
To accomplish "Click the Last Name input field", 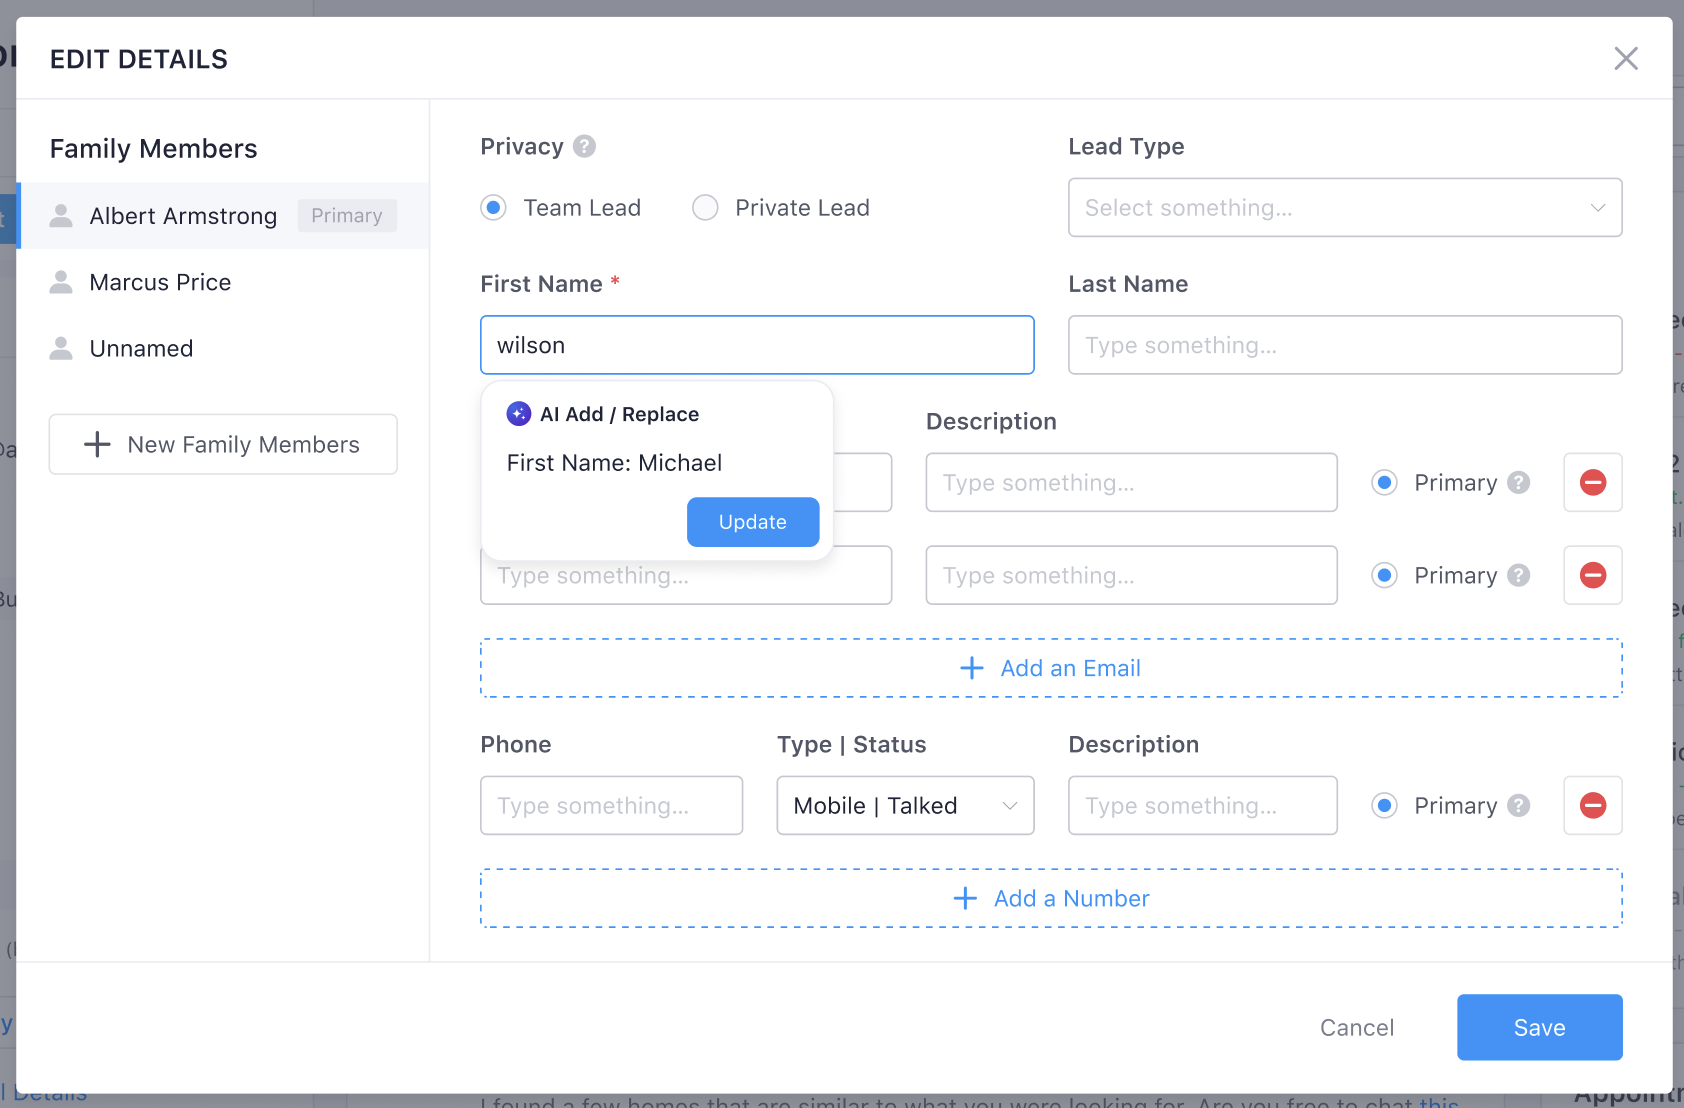I will (x=1345, y=345).
